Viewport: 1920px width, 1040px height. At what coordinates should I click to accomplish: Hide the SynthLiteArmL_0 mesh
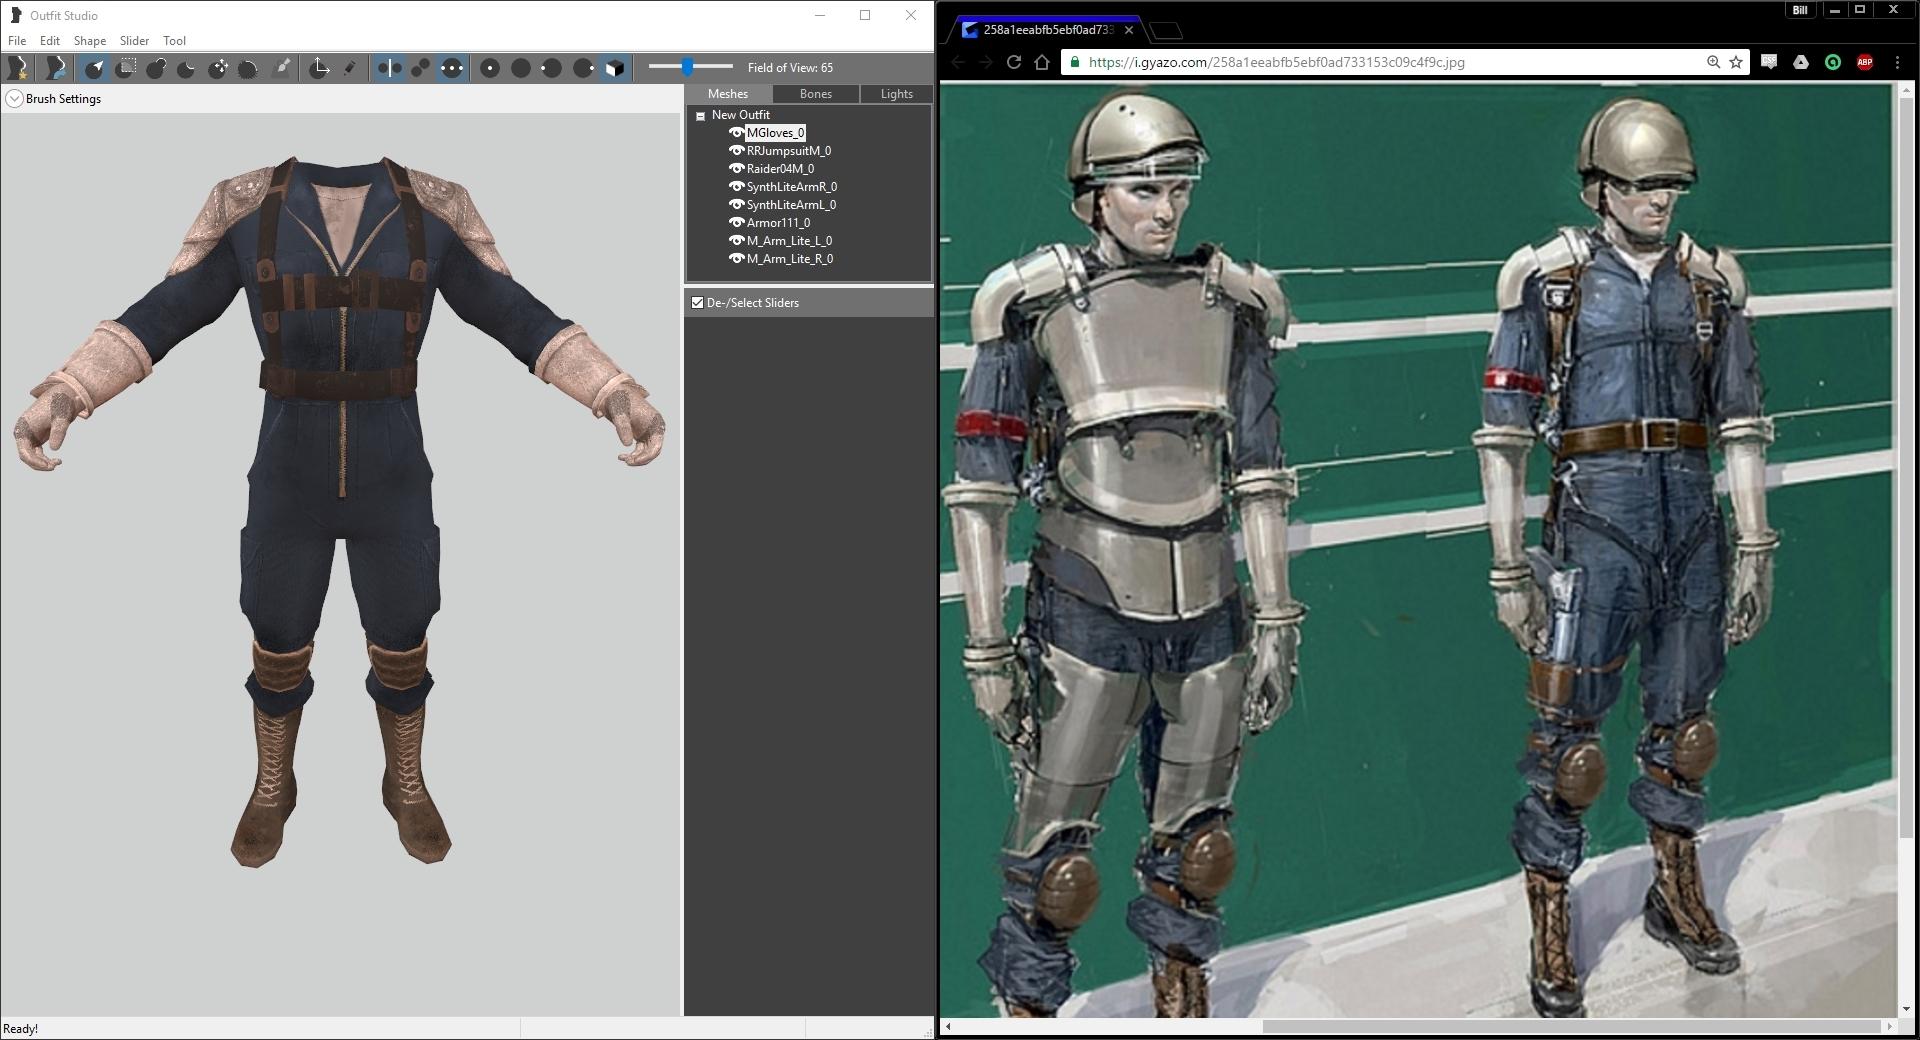tap(736, 205)
